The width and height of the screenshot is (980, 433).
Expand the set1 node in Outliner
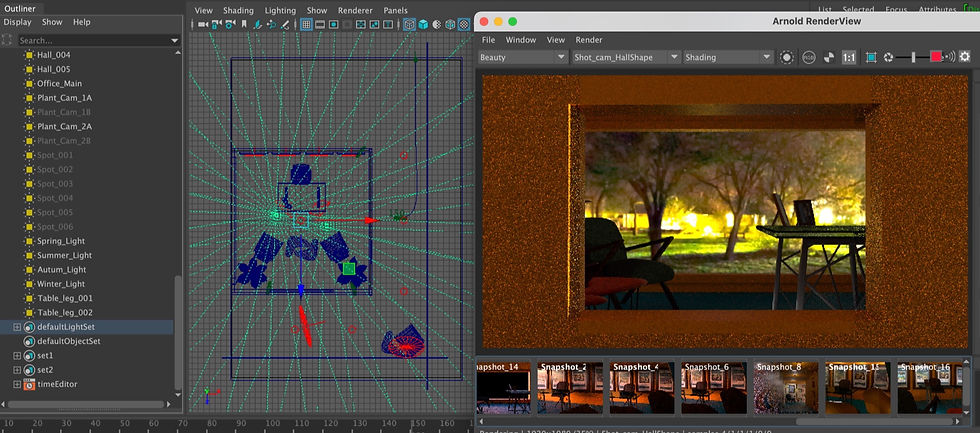(17, 356)
